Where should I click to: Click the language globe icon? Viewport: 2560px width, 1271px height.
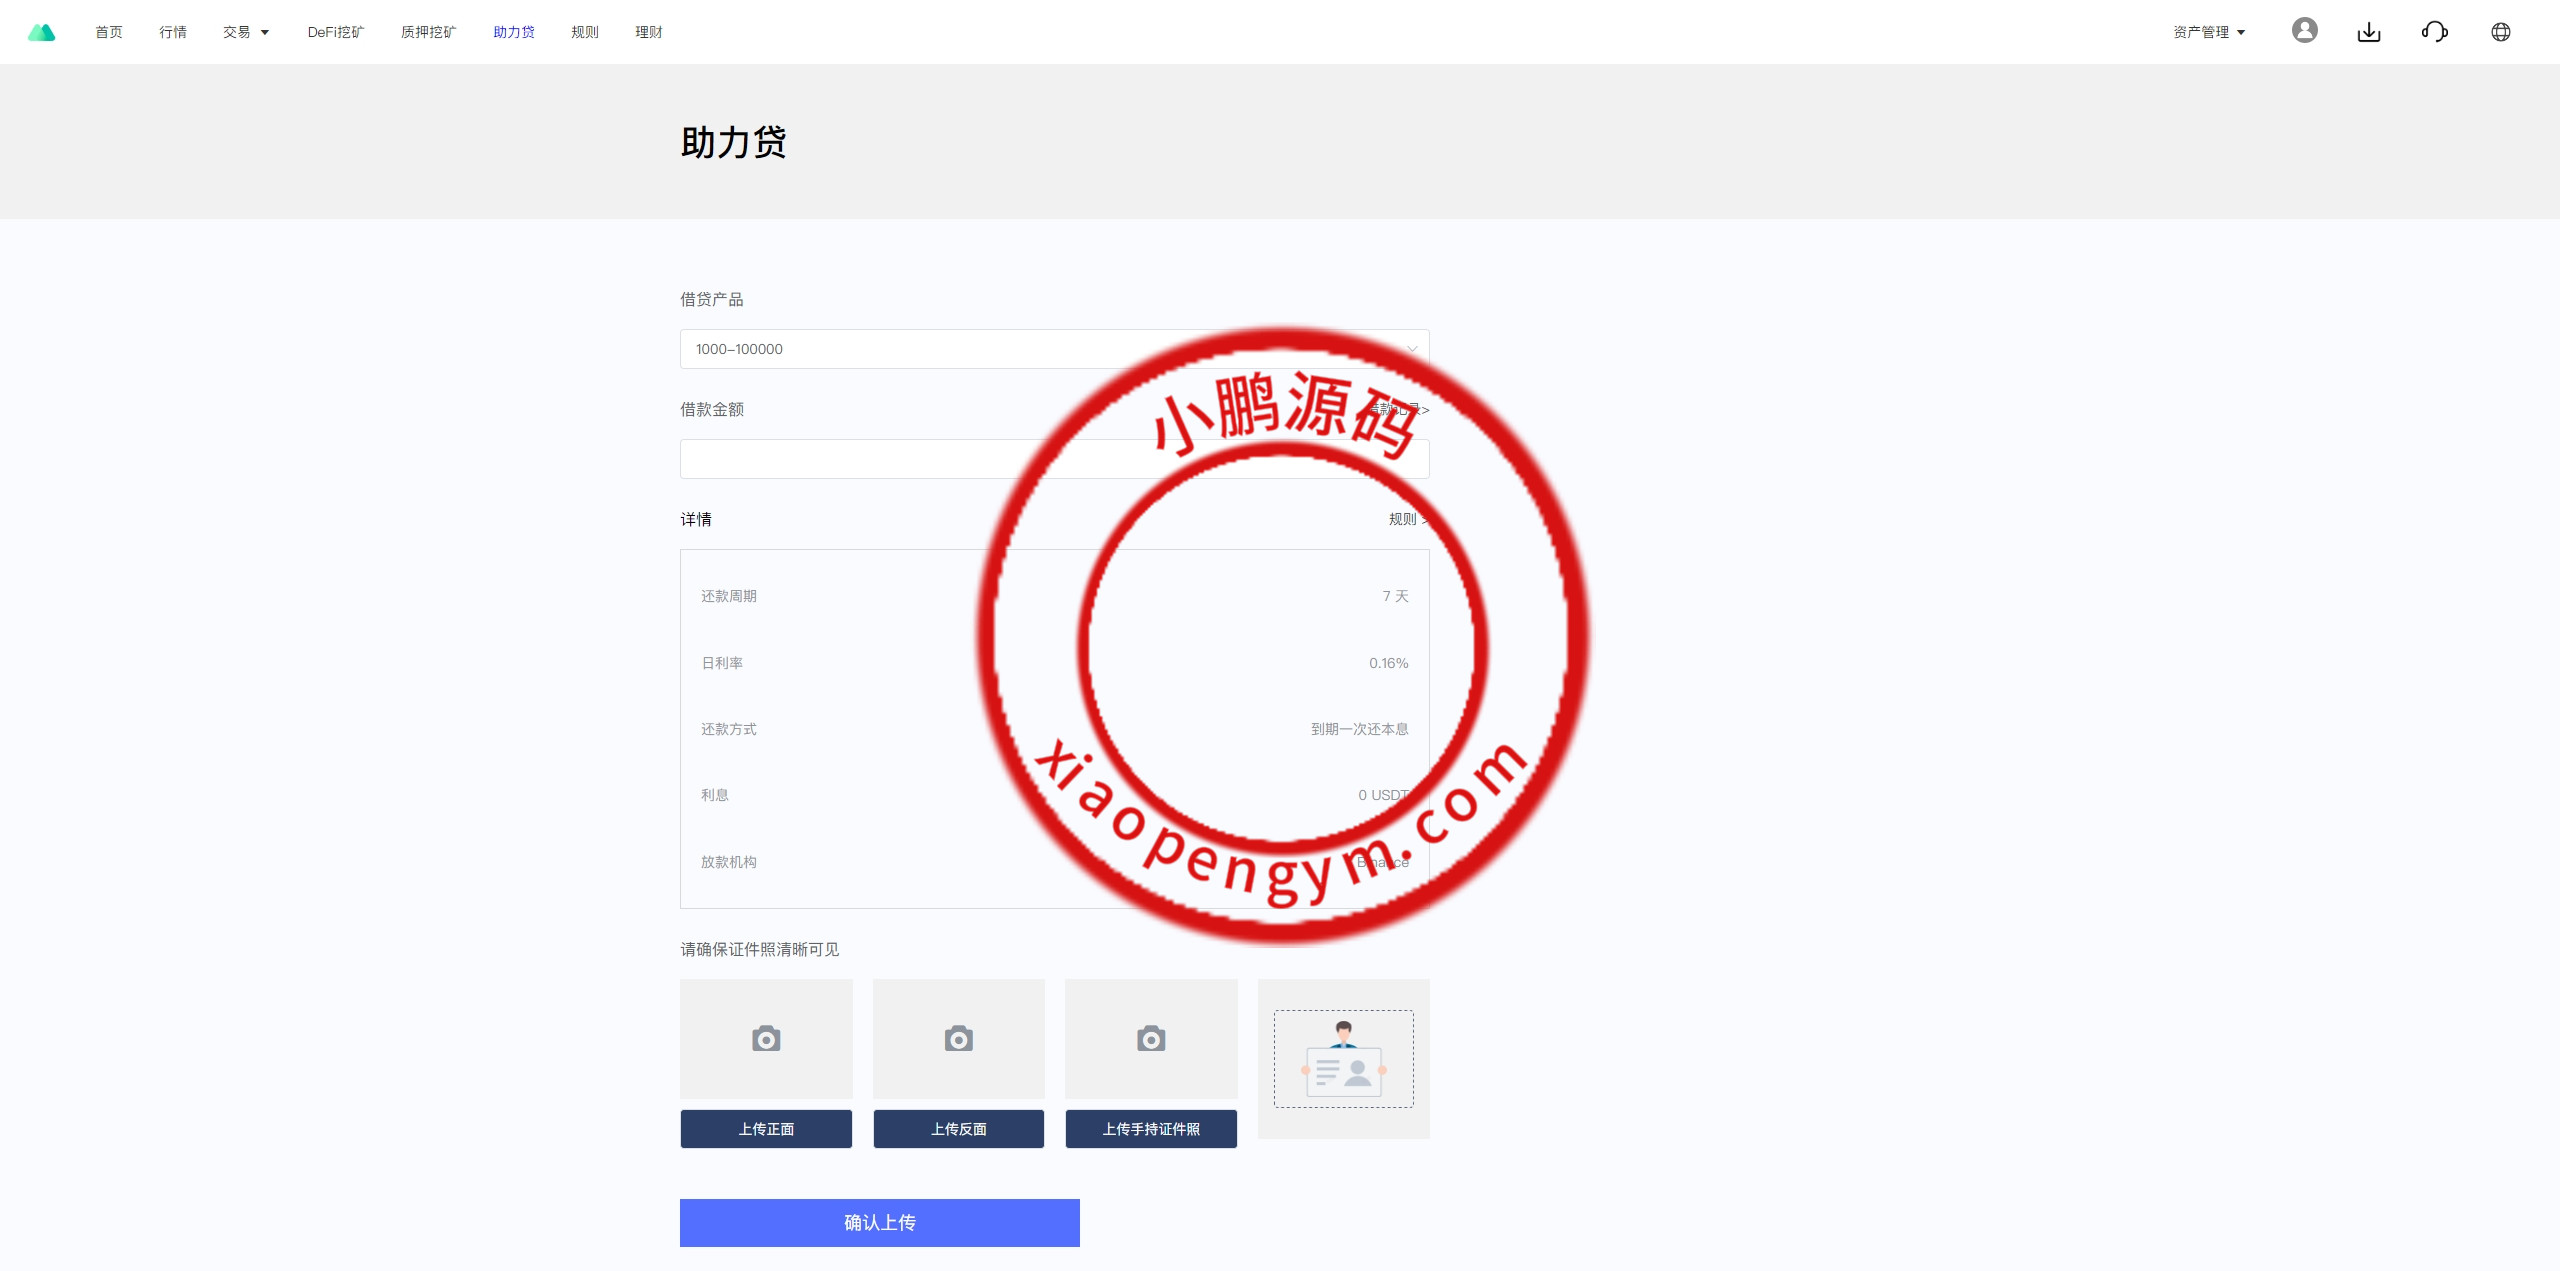(x=2500, y=32)
